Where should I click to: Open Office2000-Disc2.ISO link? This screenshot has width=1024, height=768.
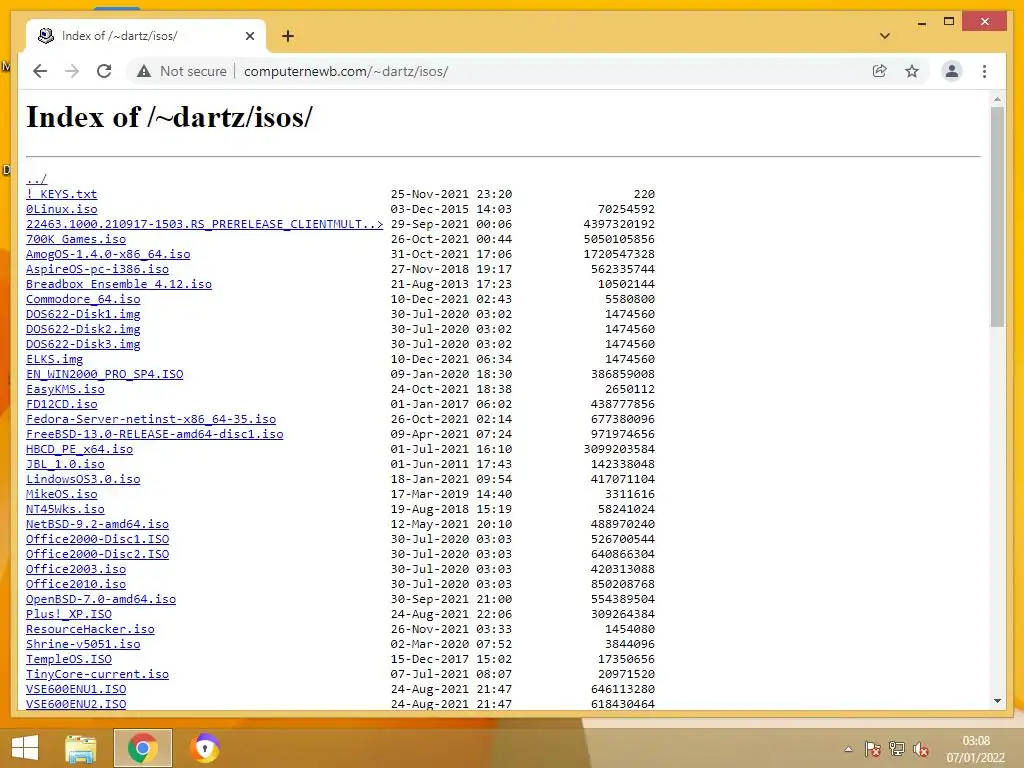click(97, 554)
